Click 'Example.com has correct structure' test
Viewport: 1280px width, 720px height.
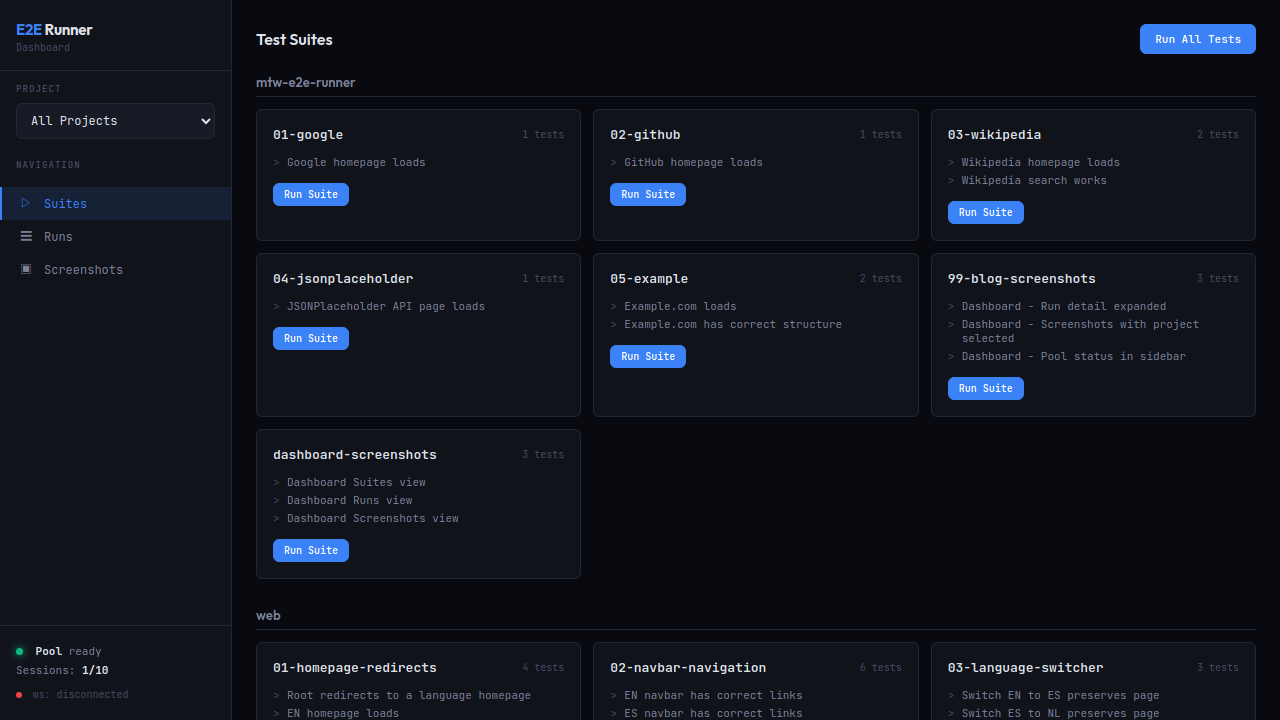click(733, 324)
